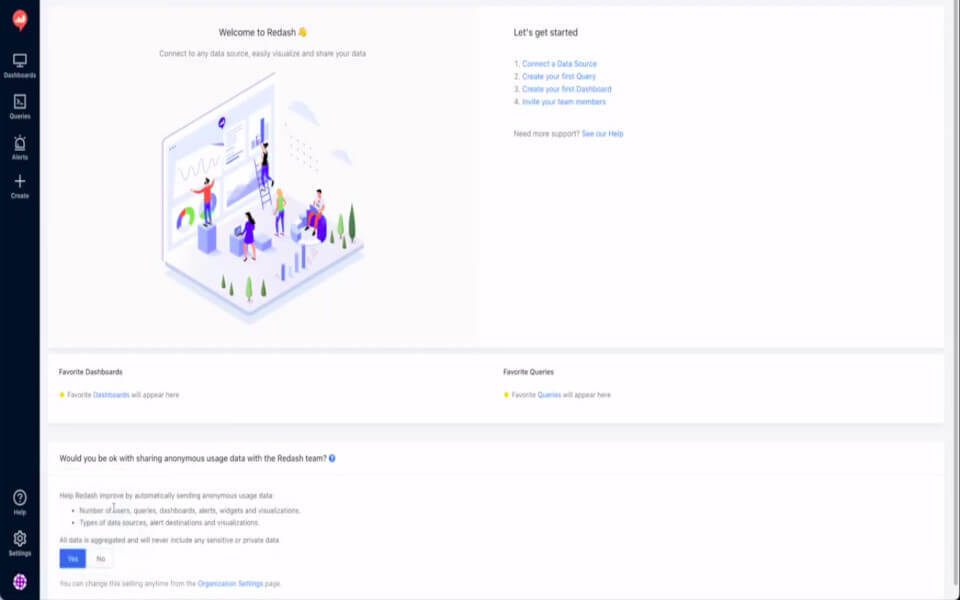Click the Favorite Queries section title

pos(528,372)
